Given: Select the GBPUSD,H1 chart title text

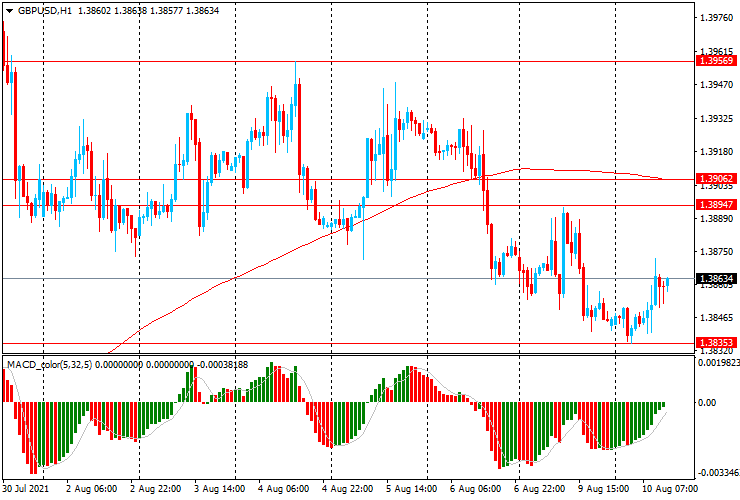Looking at the screenshot, I should pyautogui.click(x=45, y=10).
